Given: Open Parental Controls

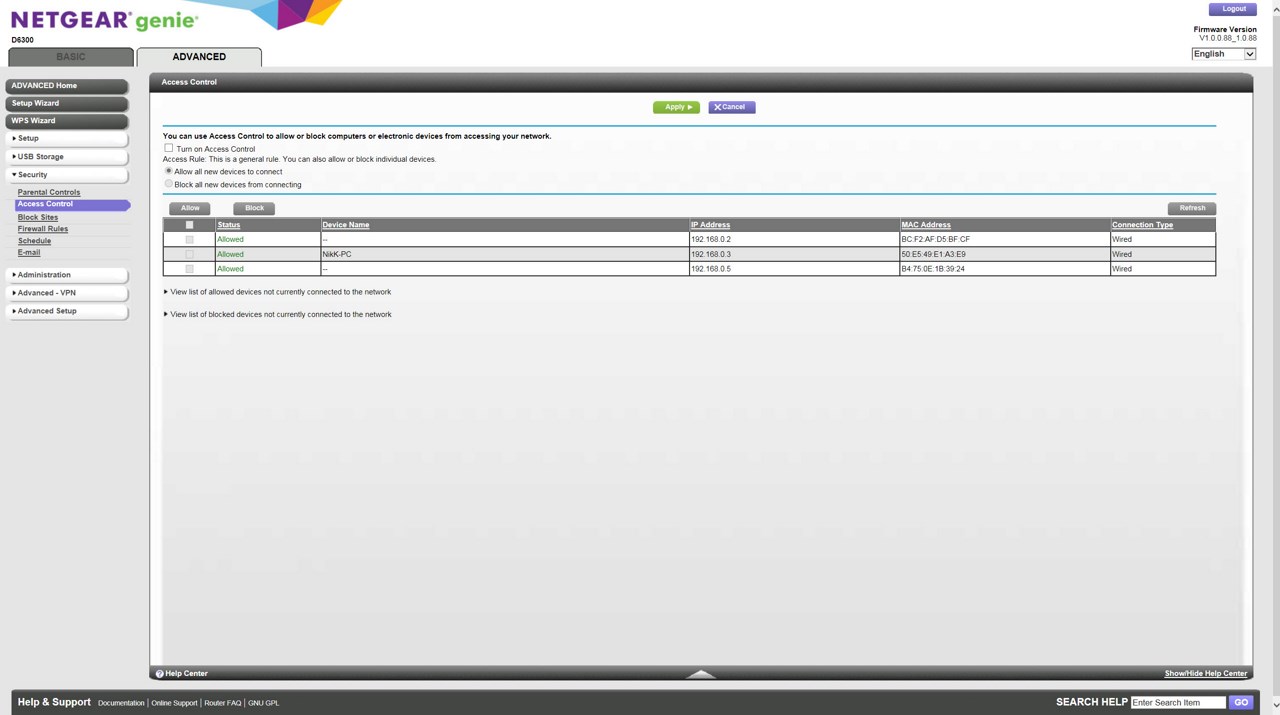Looking at the screenshot, I should click(49, 192).
